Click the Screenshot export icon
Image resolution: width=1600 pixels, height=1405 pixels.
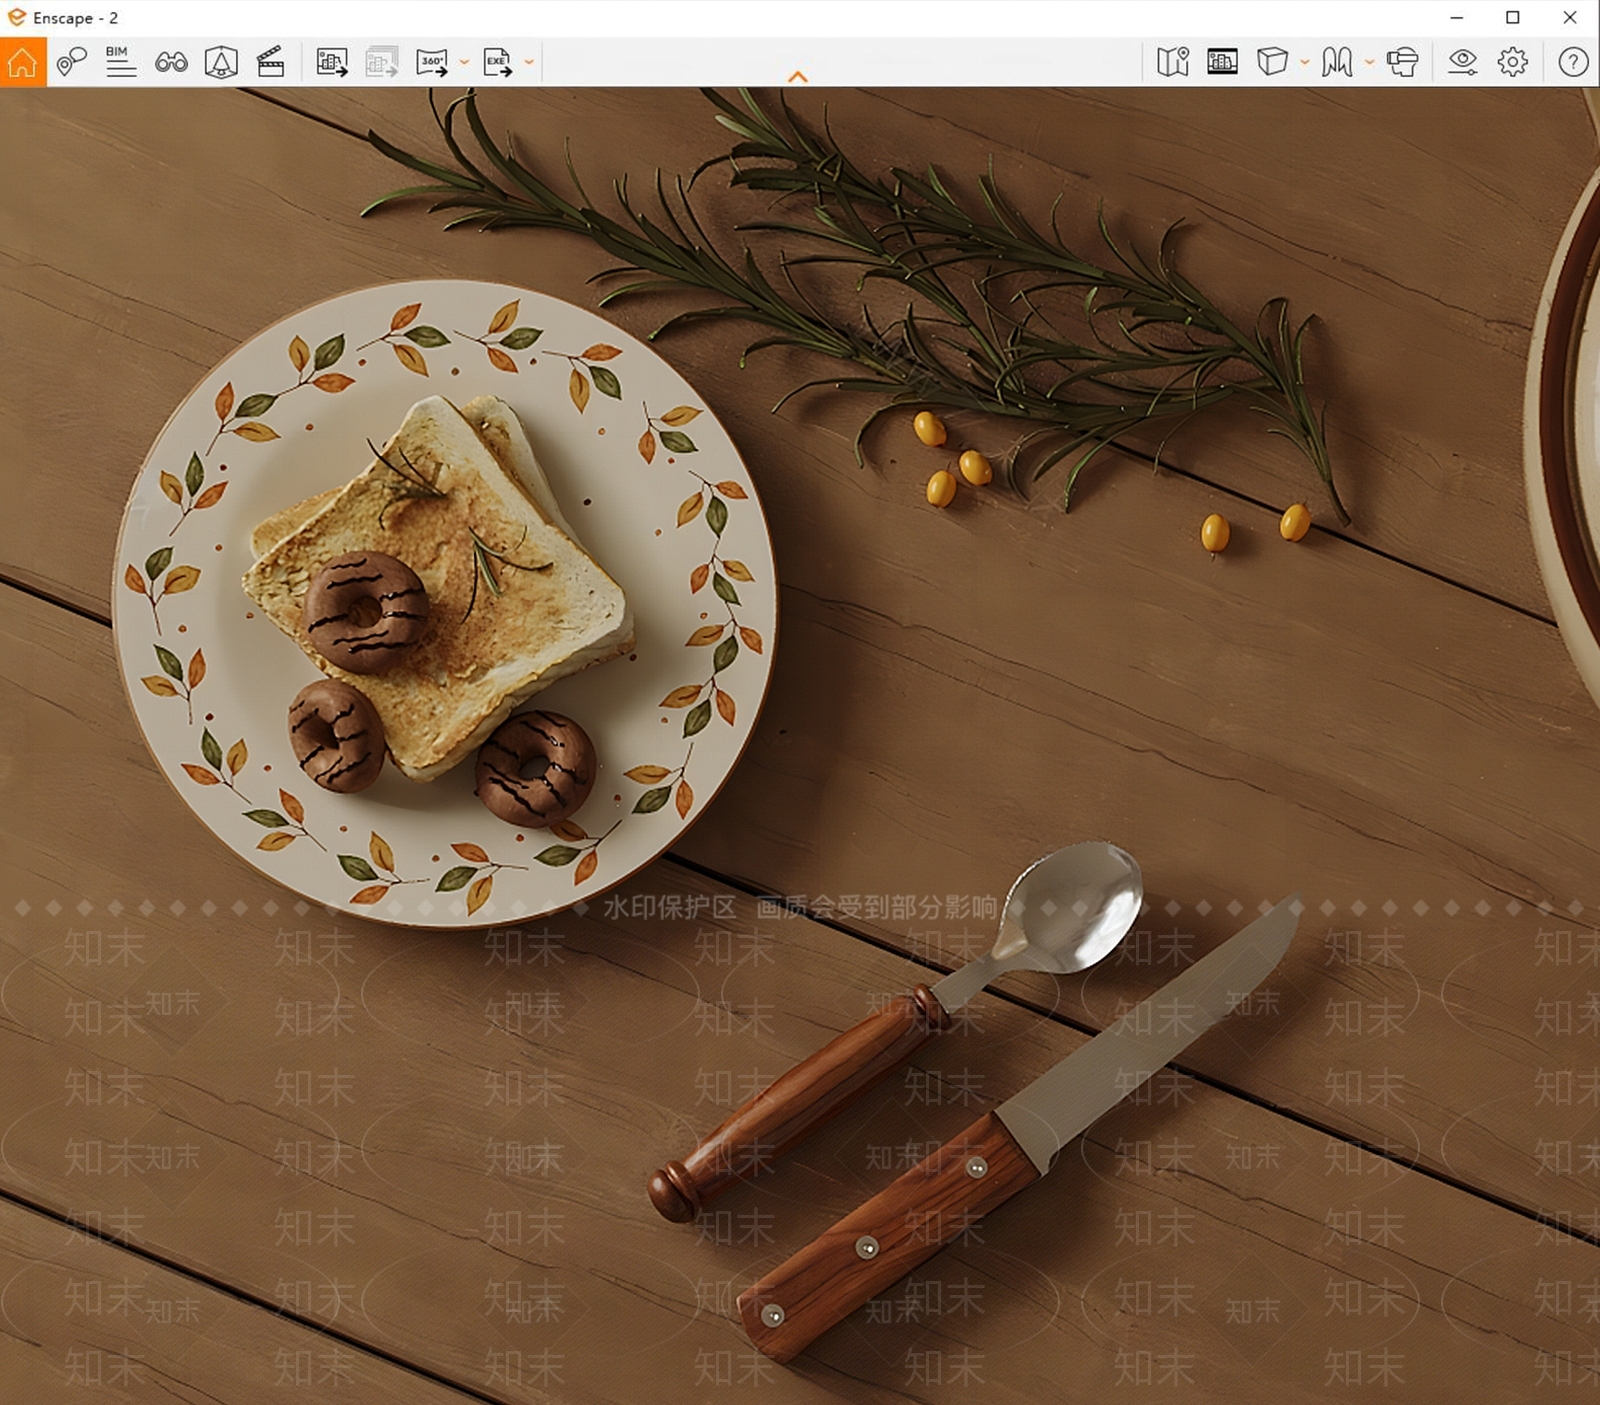click(332, 62)
